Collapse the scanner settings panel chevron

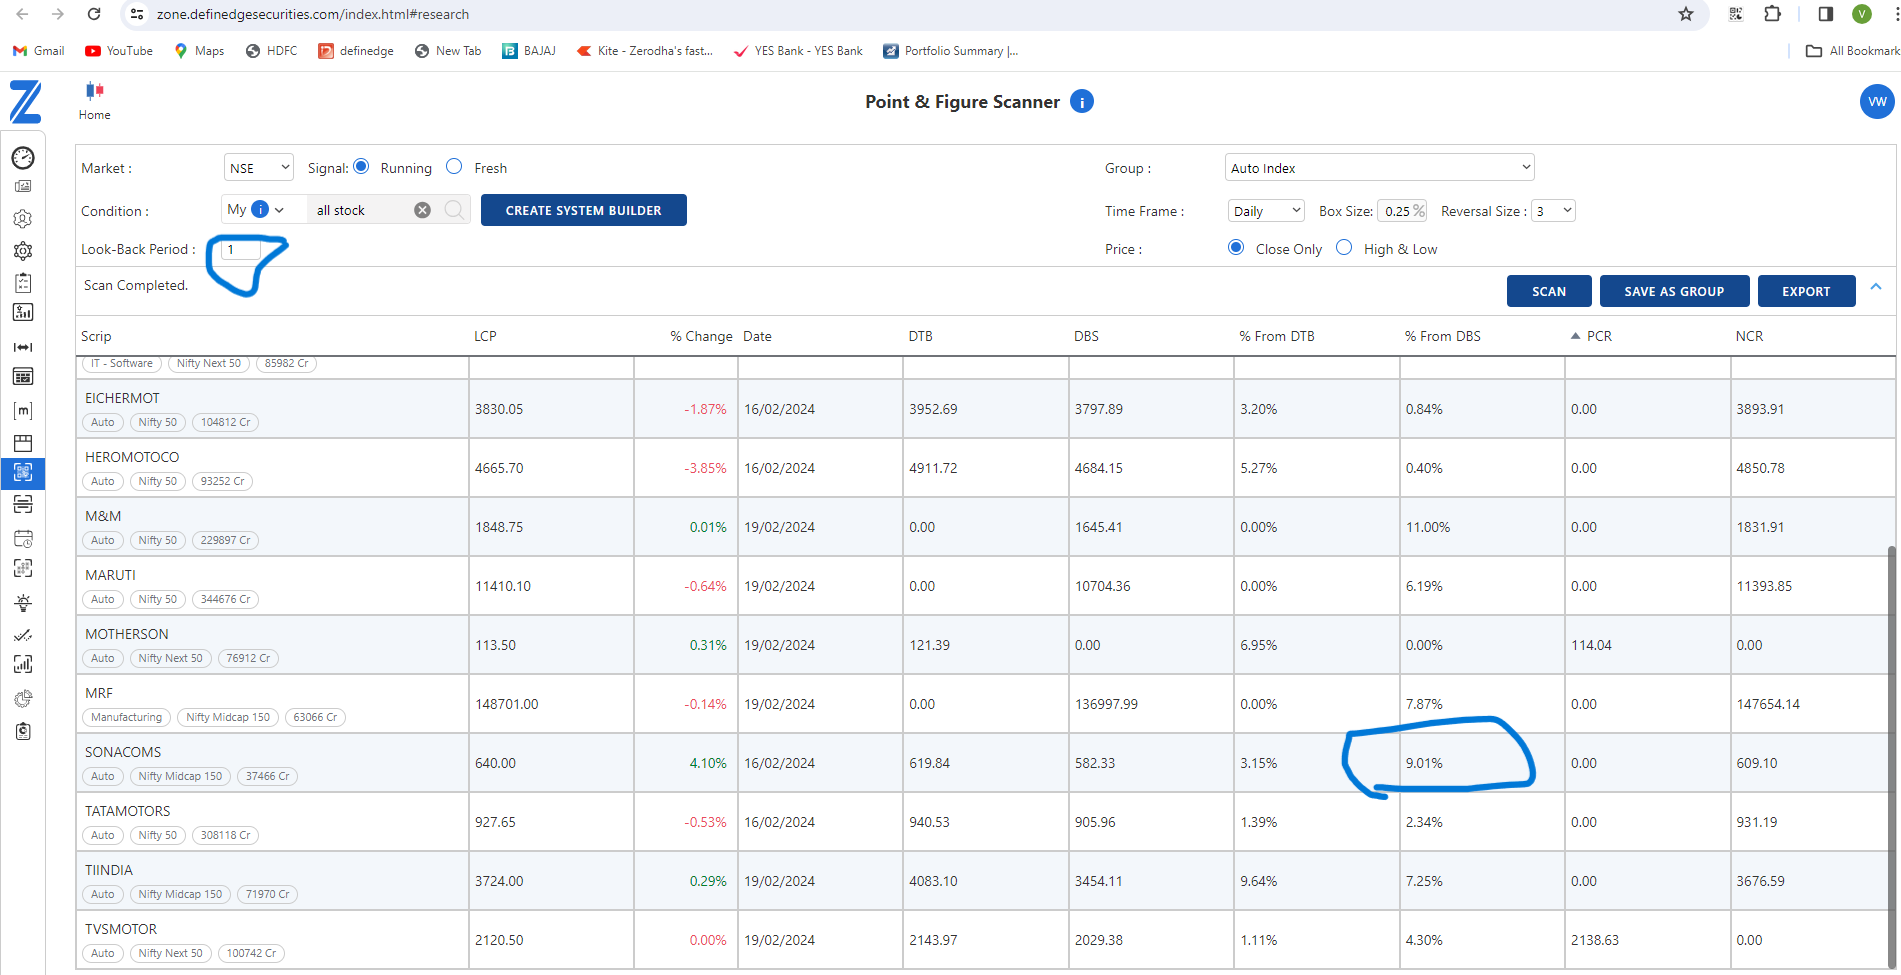[x=1876, y=287]
